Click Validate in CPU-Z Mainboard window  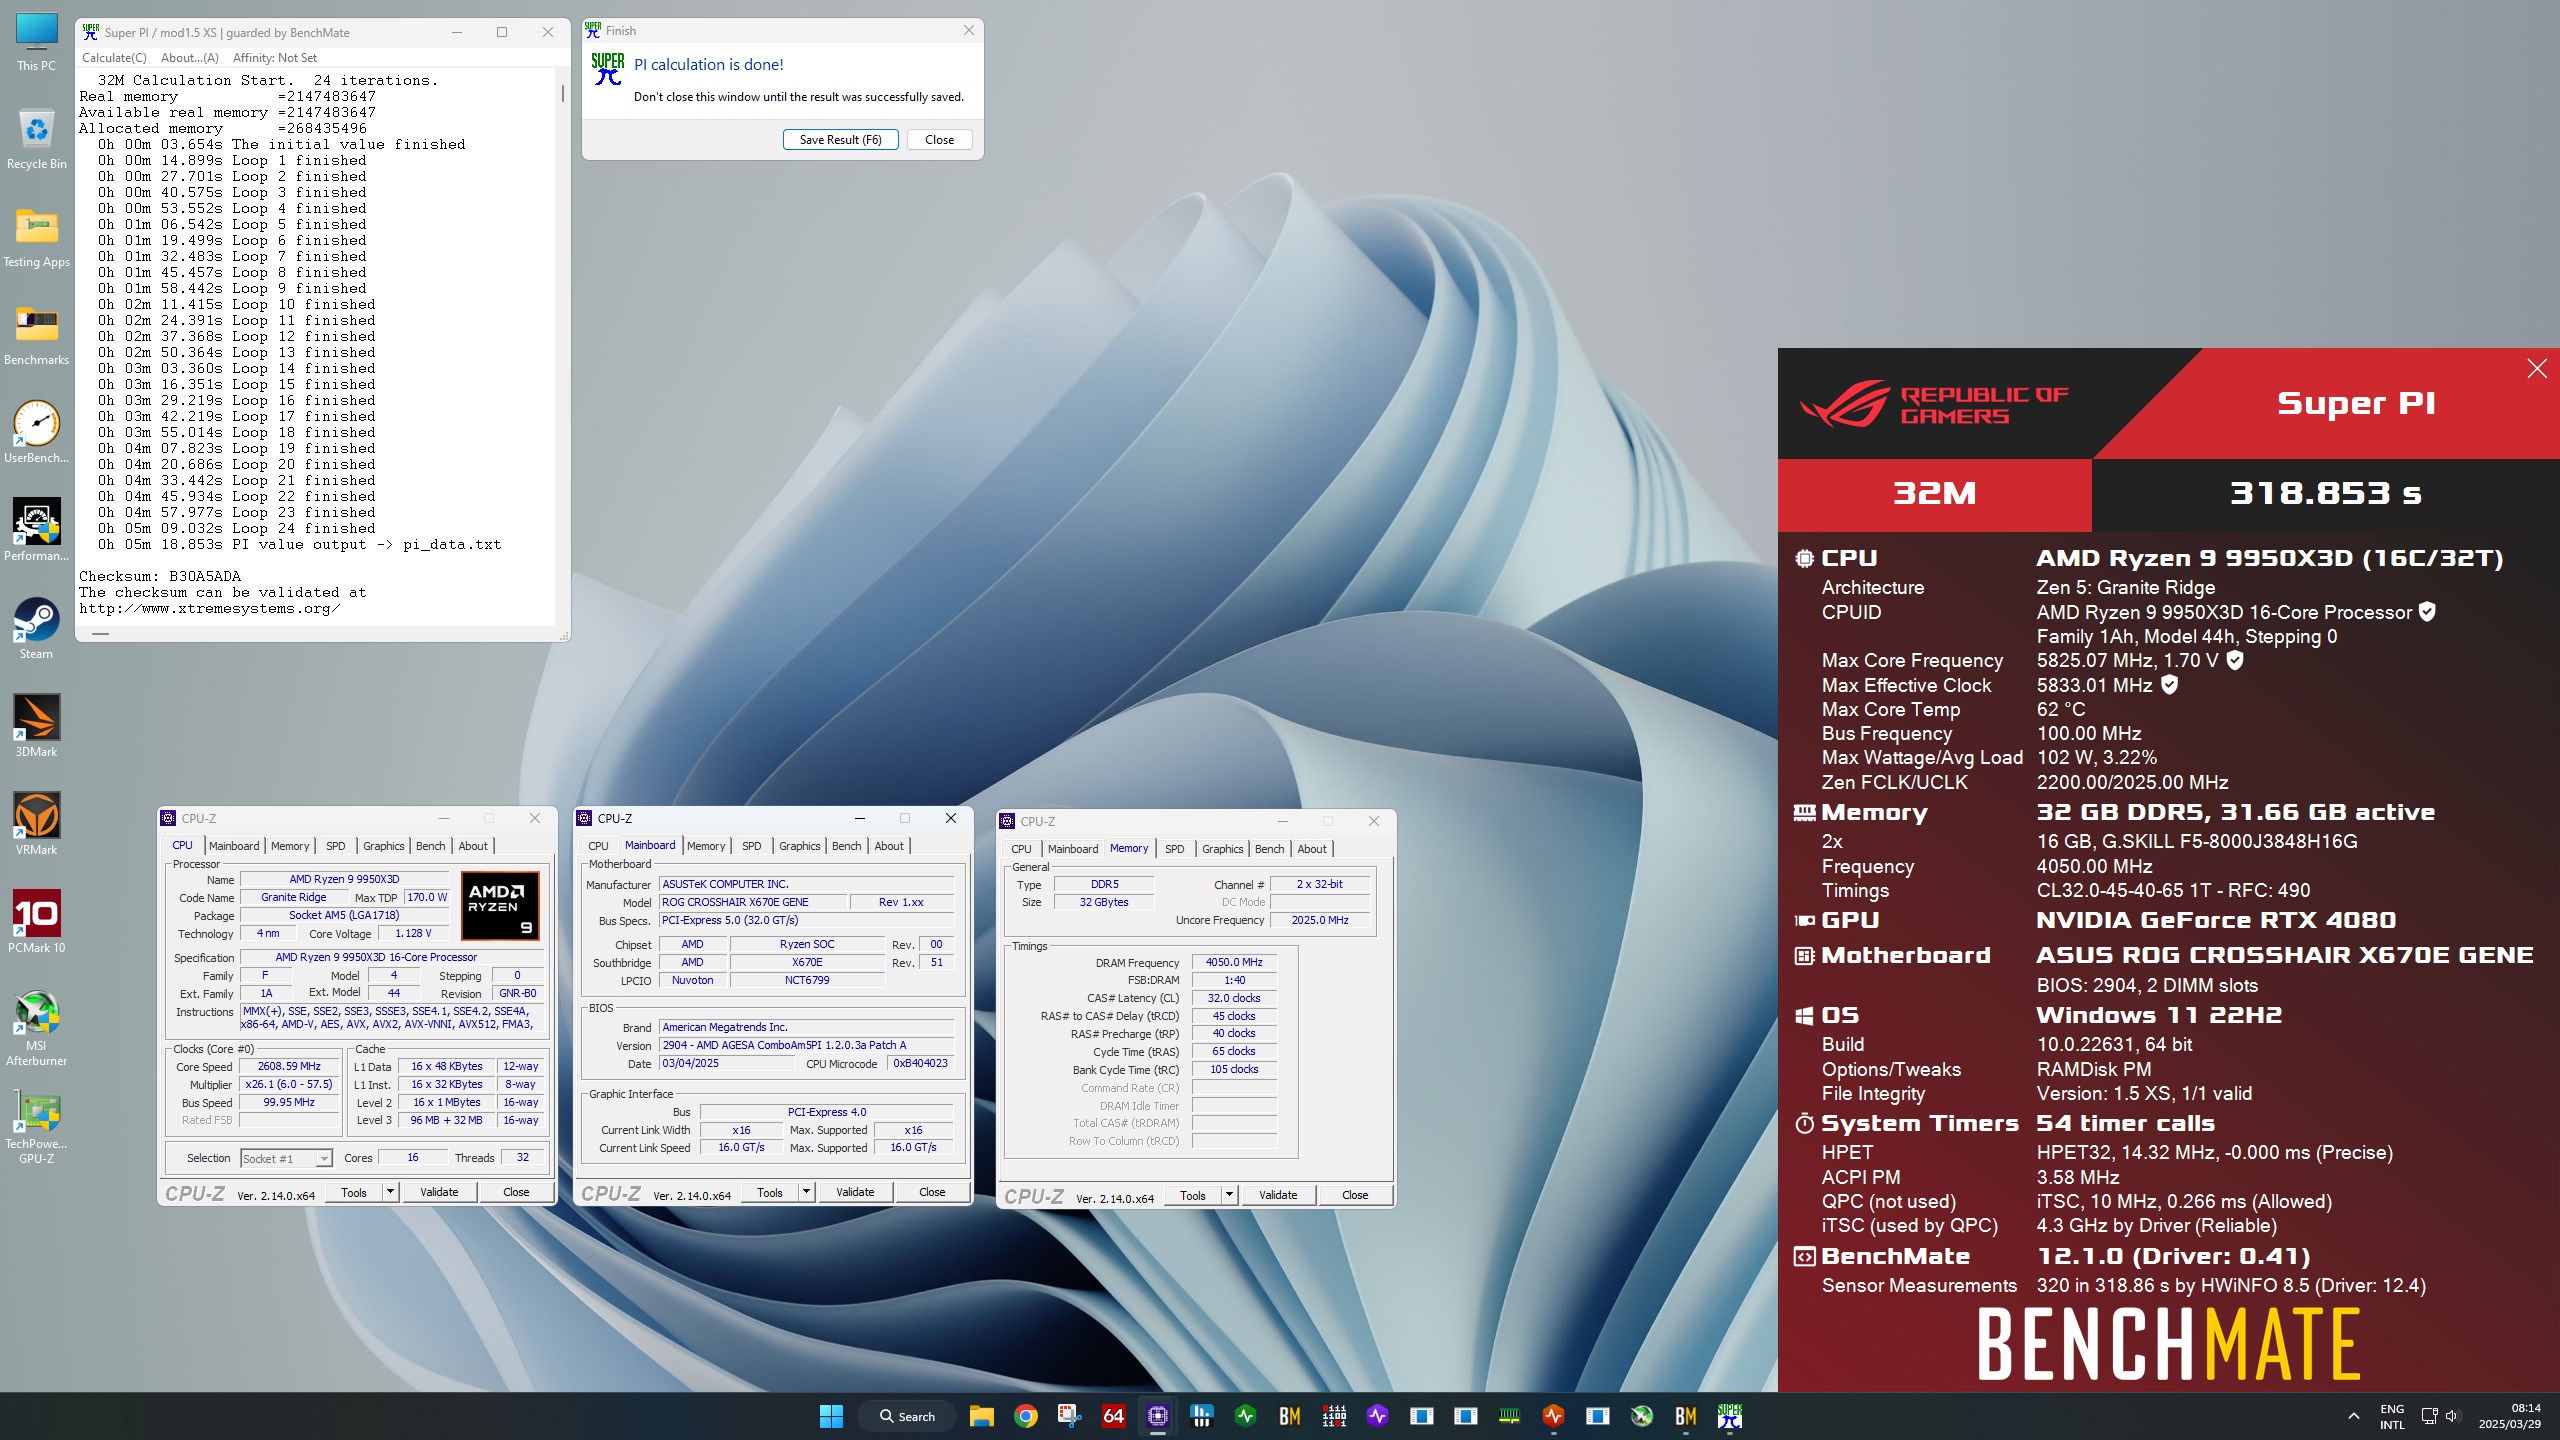click(x=855, y=1192)
